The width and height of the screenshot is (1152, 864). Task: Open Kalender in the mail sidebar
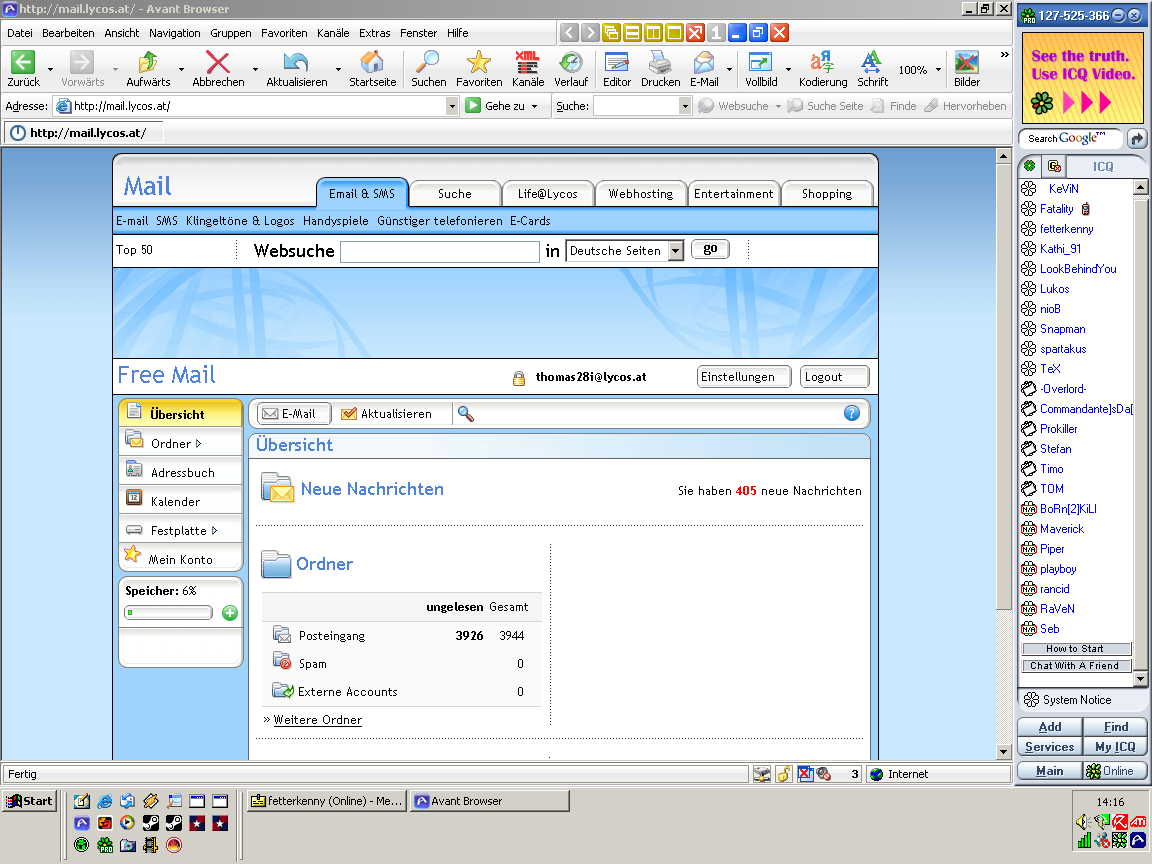tap(181, 501)
